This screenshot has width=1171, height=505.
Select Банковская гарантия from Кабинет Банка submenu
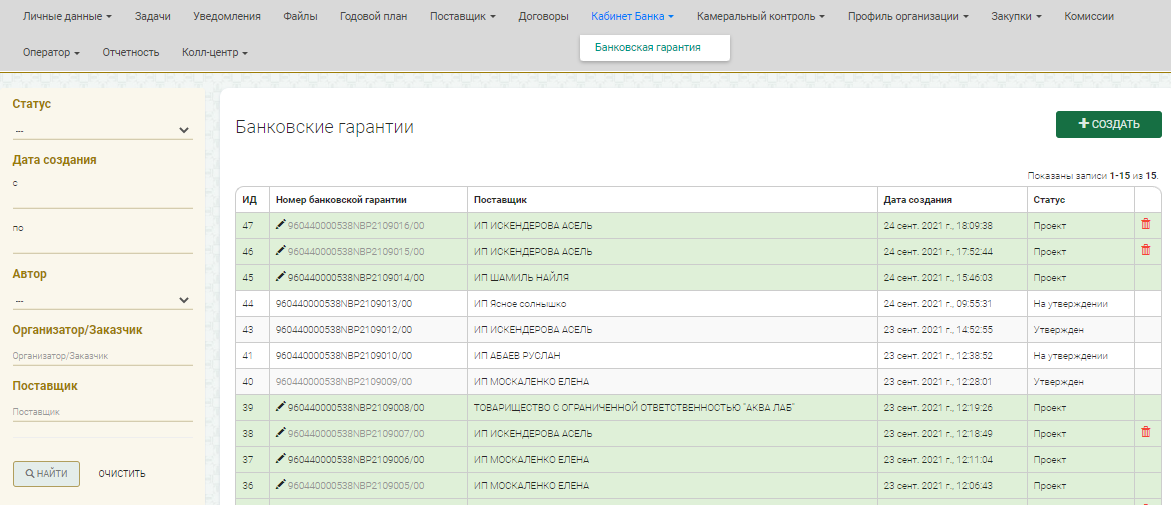(x=647, y=47)
